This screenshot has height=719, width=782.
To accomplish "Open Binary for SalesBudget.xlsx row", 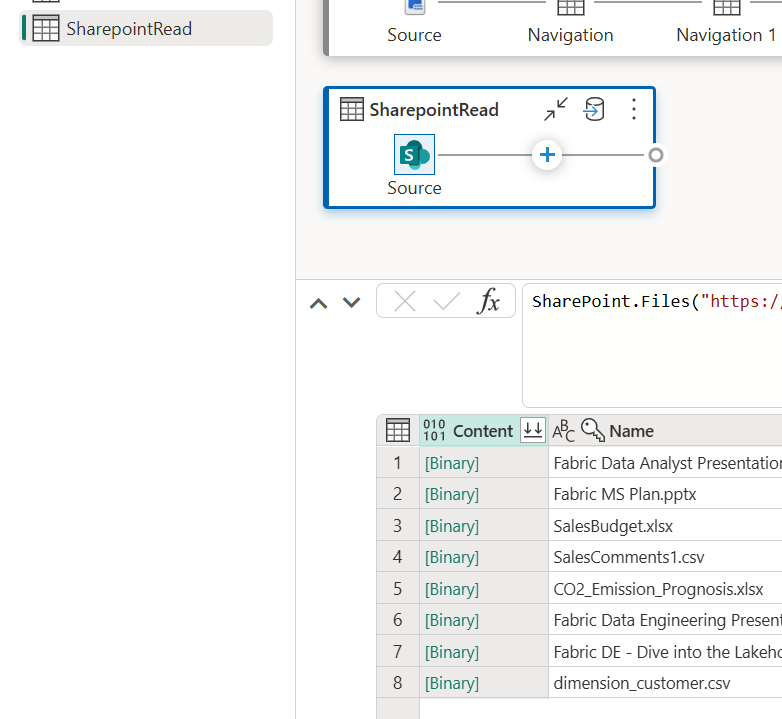I will click(452, 526).
